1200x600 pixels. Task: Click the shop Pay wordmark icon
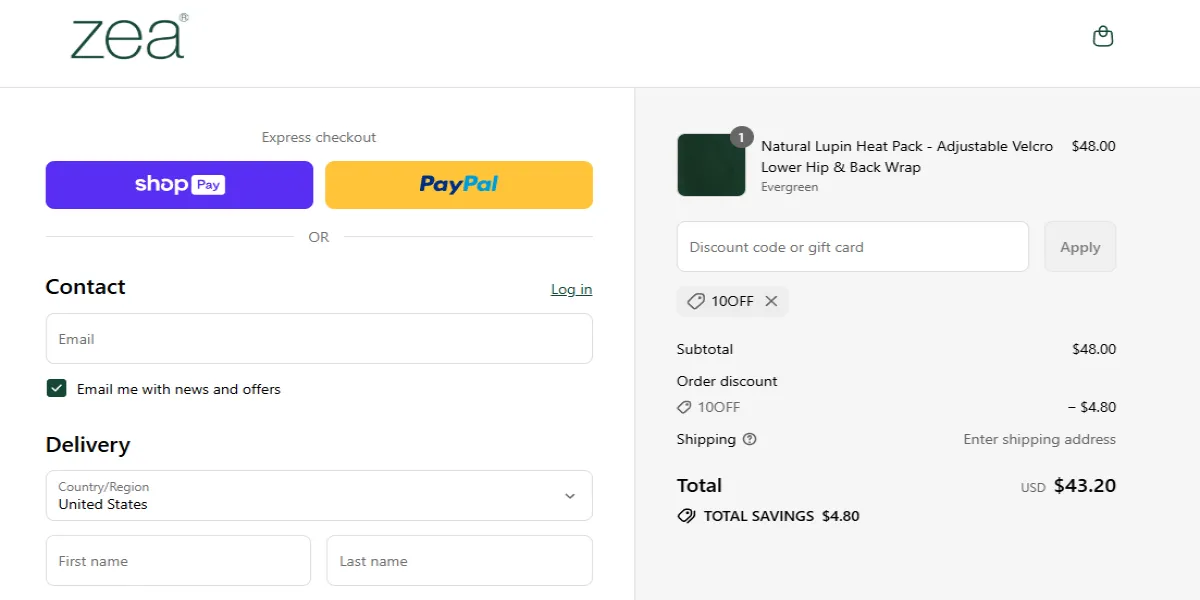click(178, 184)
